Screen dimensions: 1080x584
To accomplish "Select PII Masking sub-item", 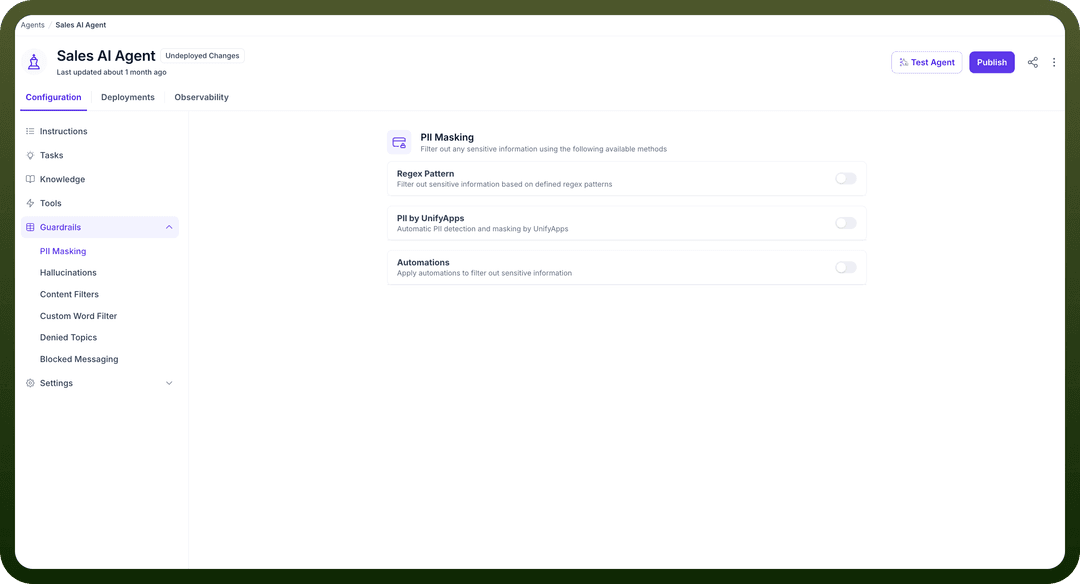I will click(63, 251).
